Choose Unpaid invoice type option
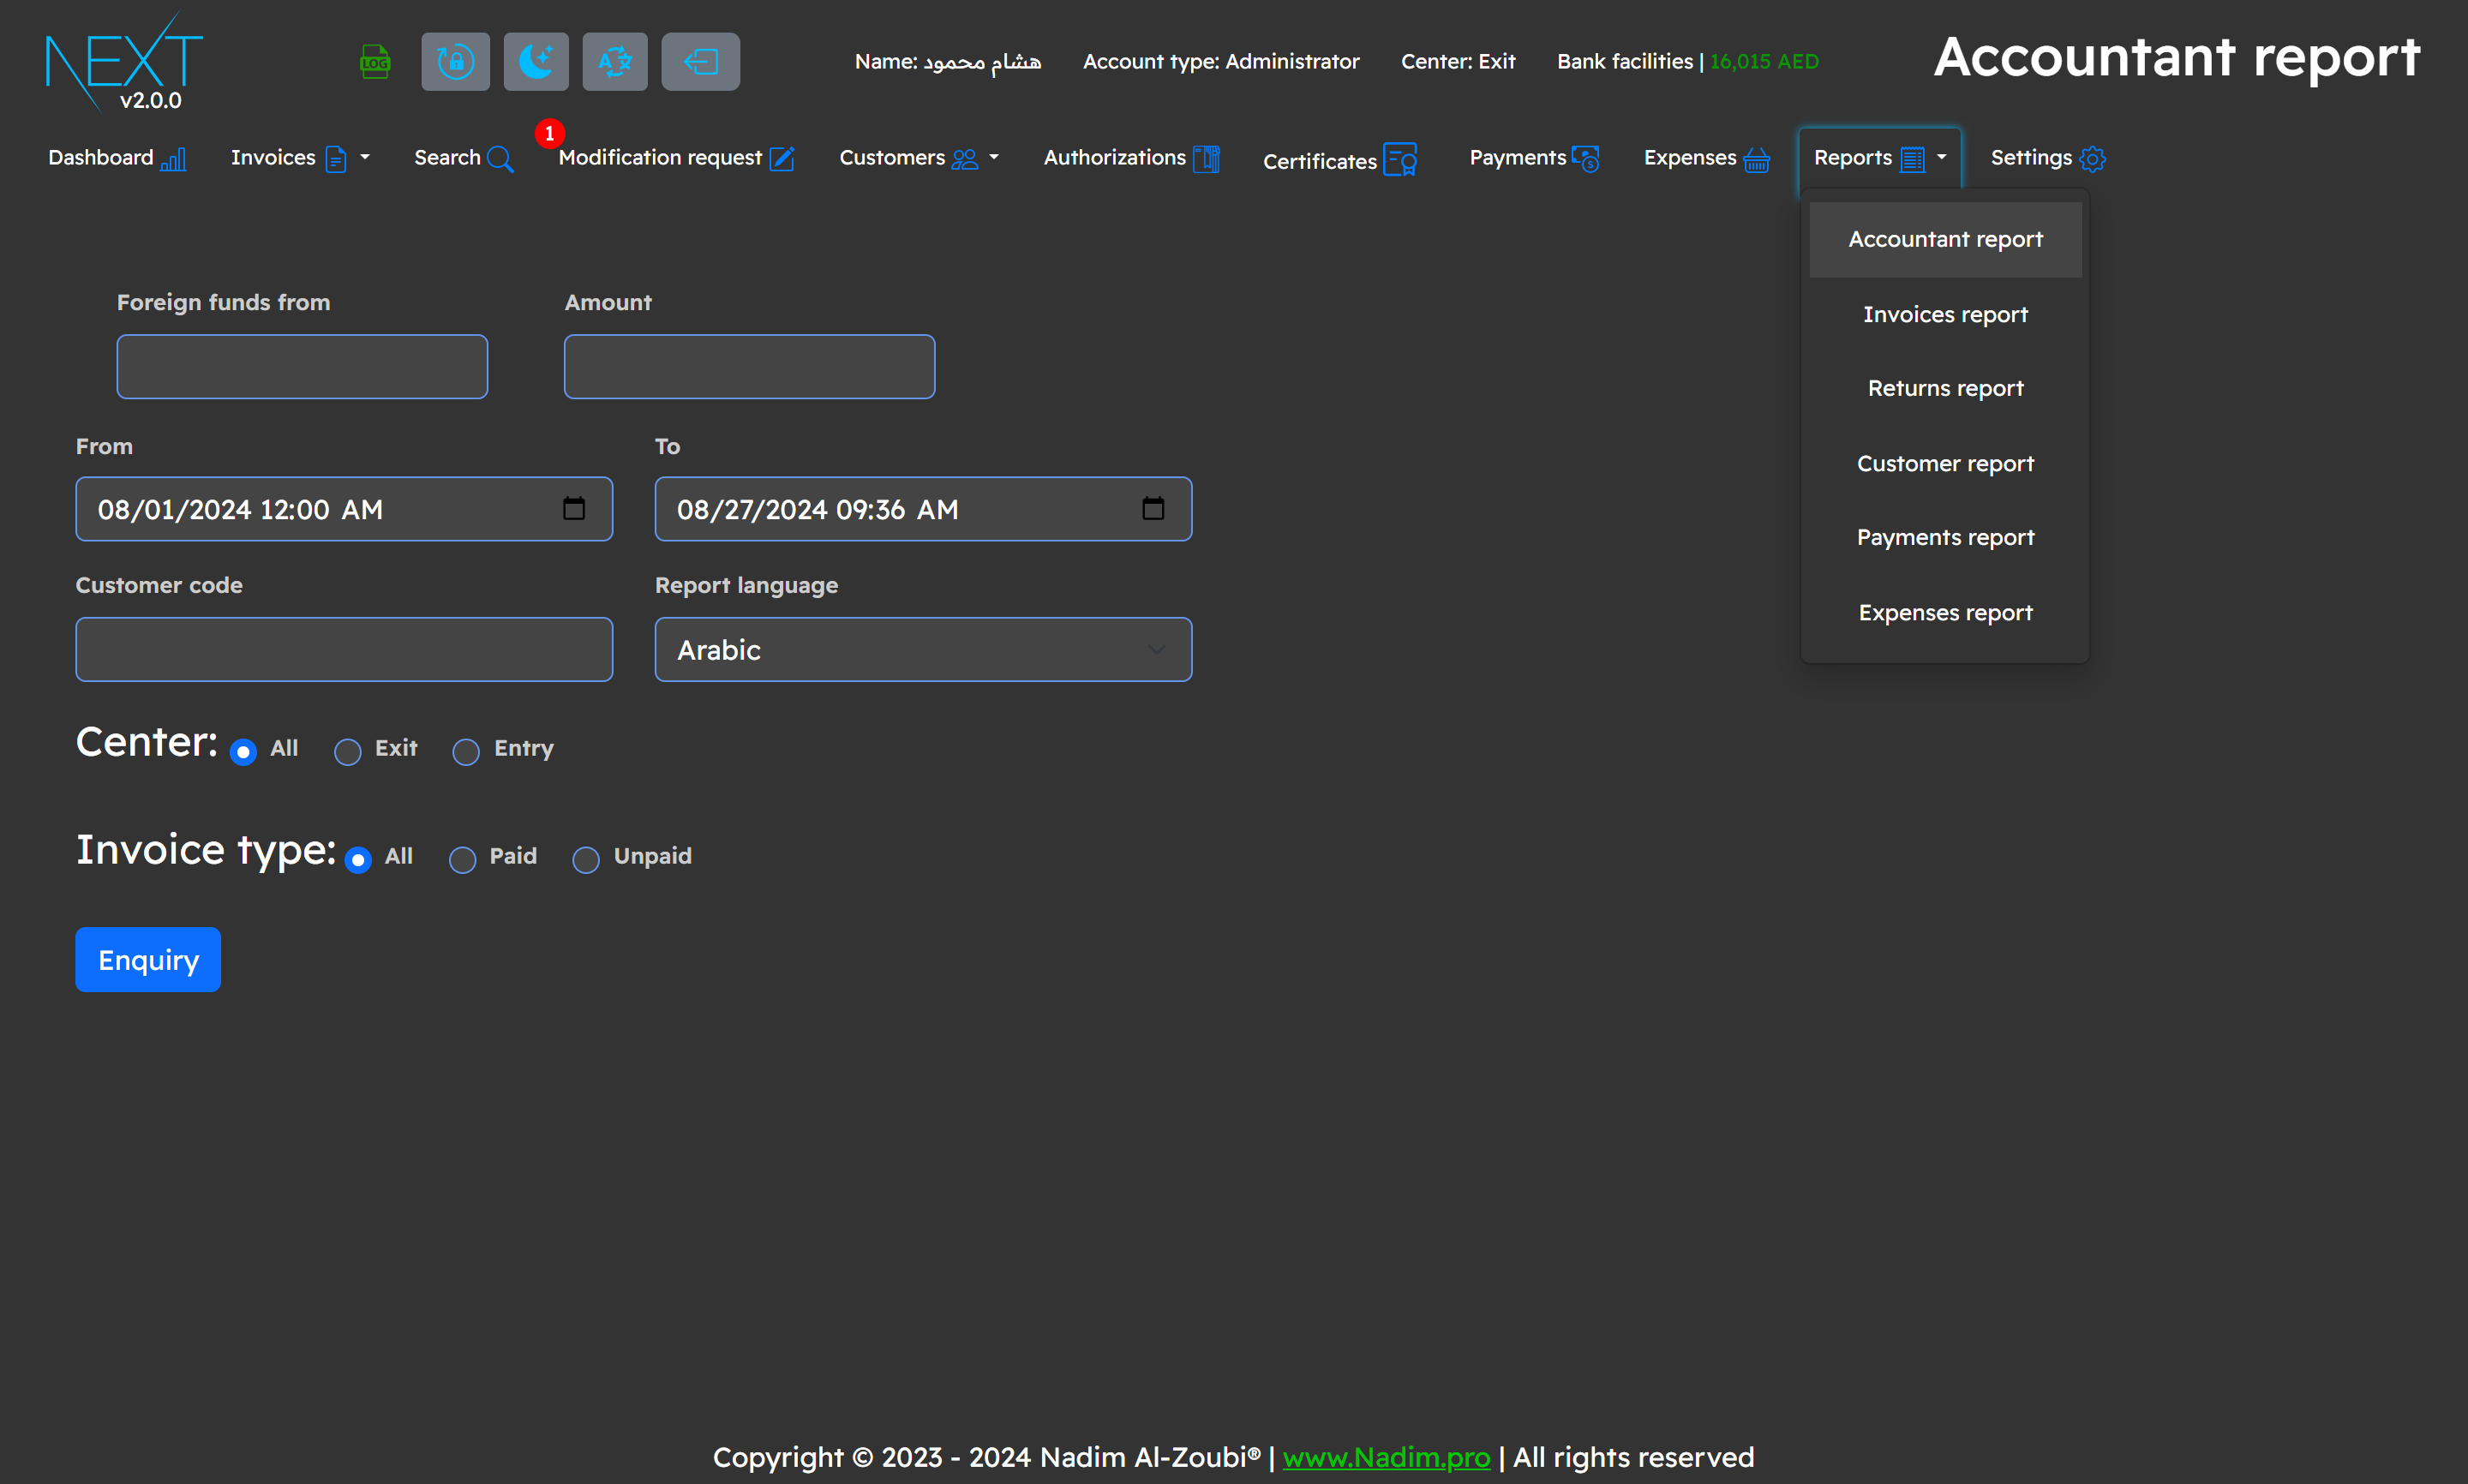2468x1484 pixels. click(x=586, y=860)
